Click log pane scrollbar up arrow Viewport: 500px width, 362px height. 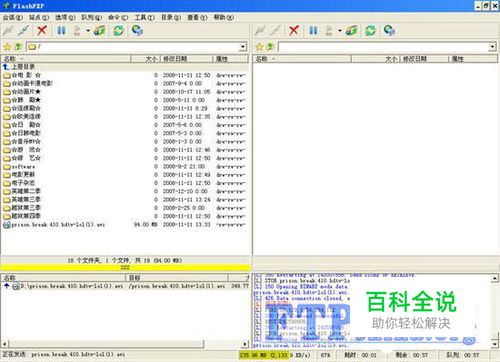(x=495, y=278)
